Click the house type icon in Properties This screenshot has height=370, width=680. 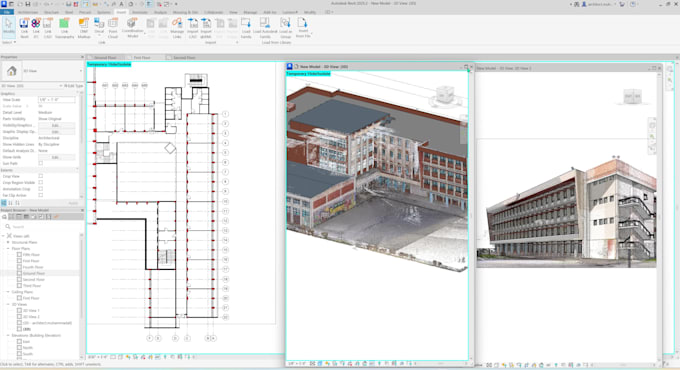pyautogui.click(x=12, y=71)
